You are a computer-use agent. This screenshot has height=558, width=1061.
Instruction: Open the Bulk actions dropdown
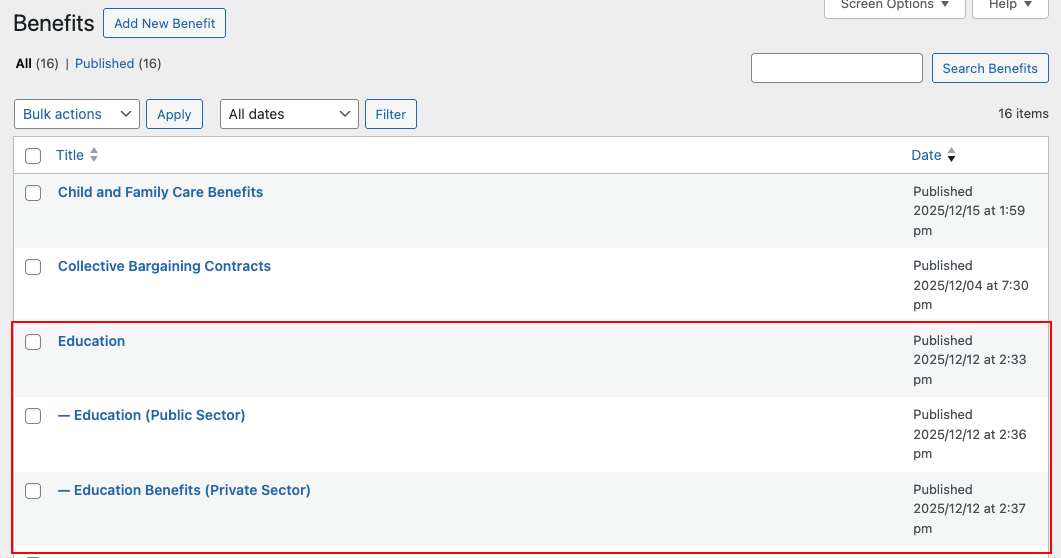tap(77, 114)
